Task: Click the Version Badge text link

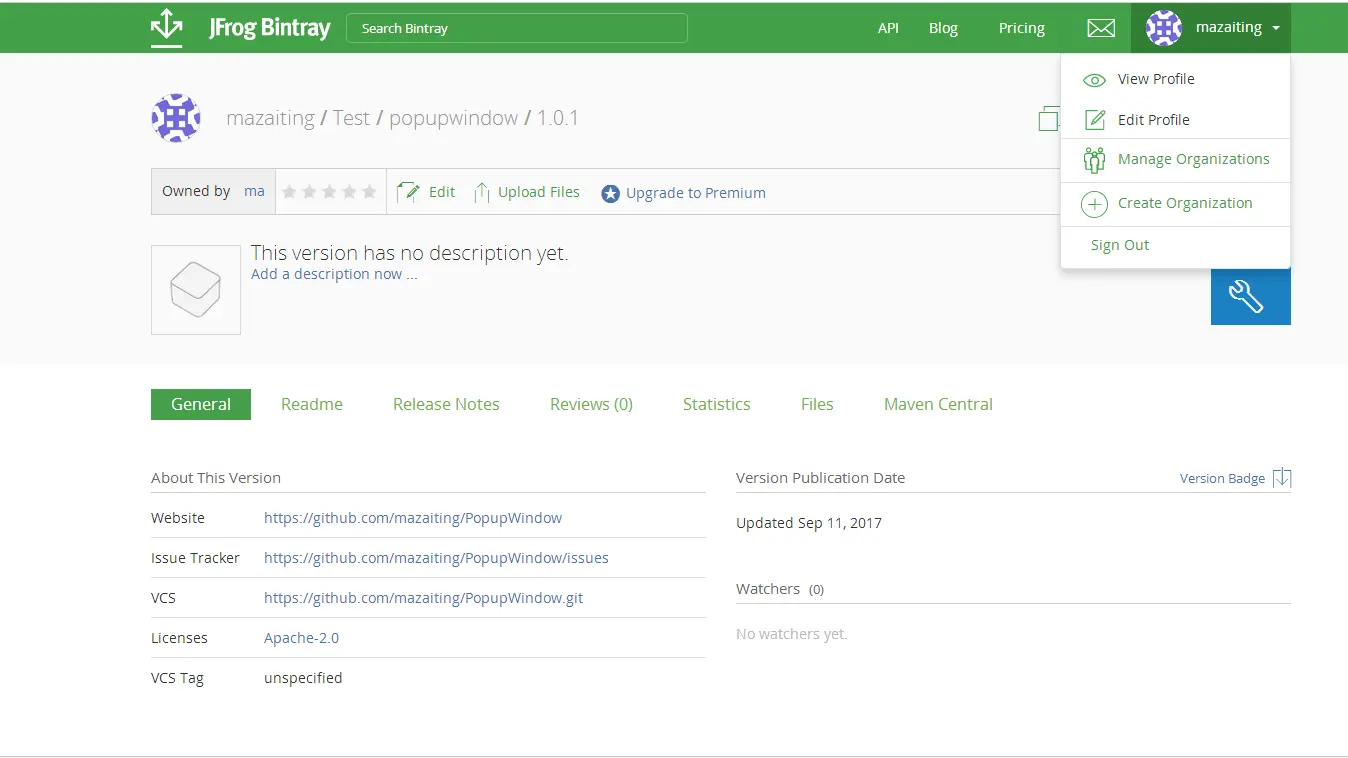Action: click(x=1222, y=478)
